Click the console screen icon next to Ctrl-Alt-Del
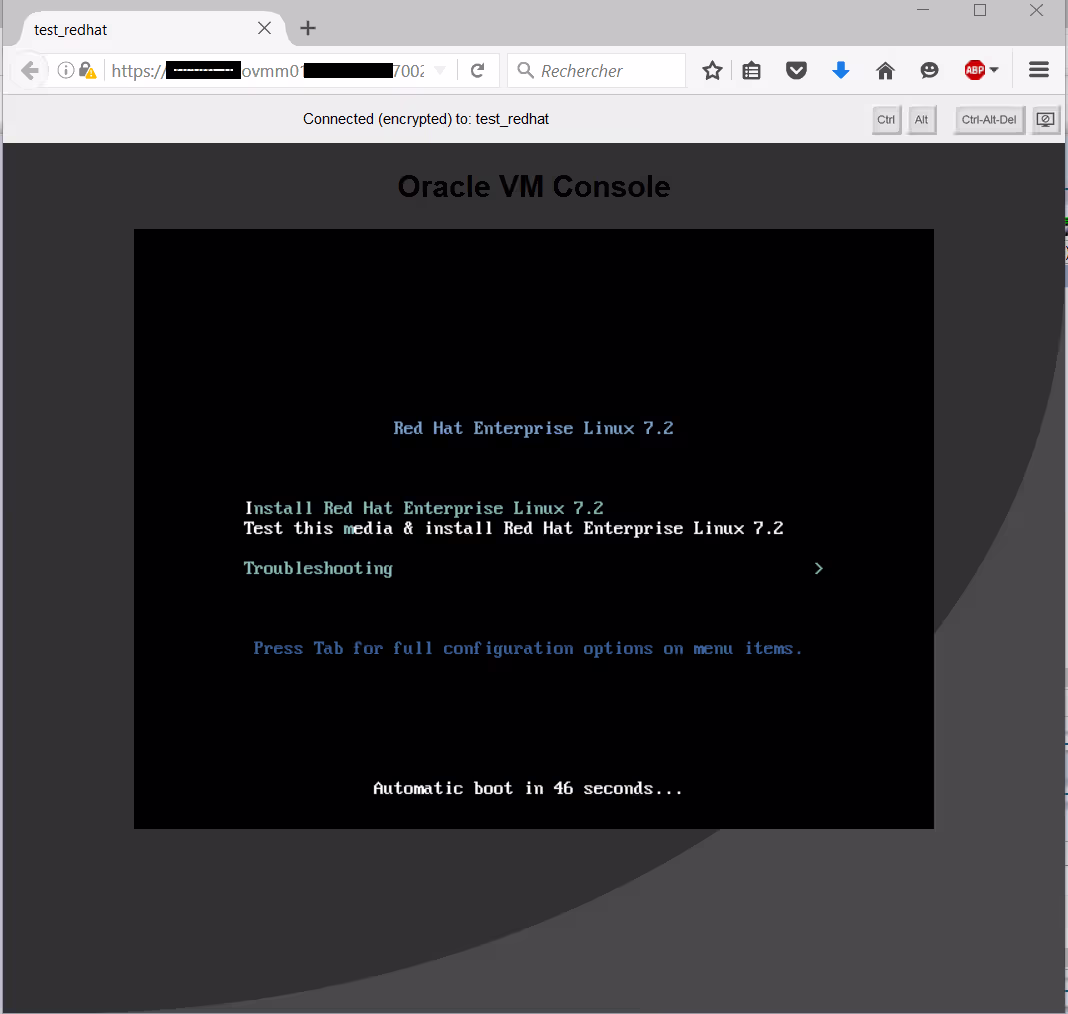 tap(1045, 120)
